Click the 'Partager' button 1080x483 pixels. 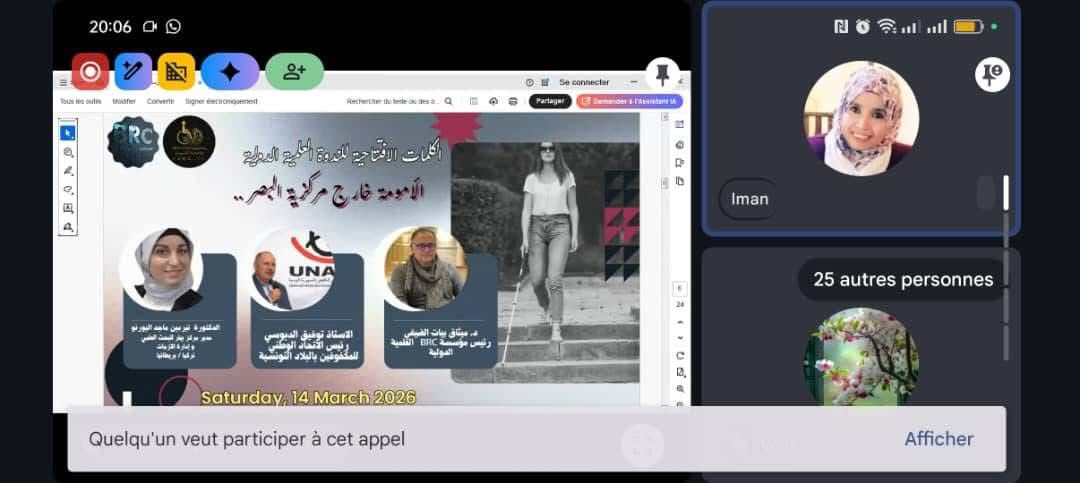click(x=549, y=101)
